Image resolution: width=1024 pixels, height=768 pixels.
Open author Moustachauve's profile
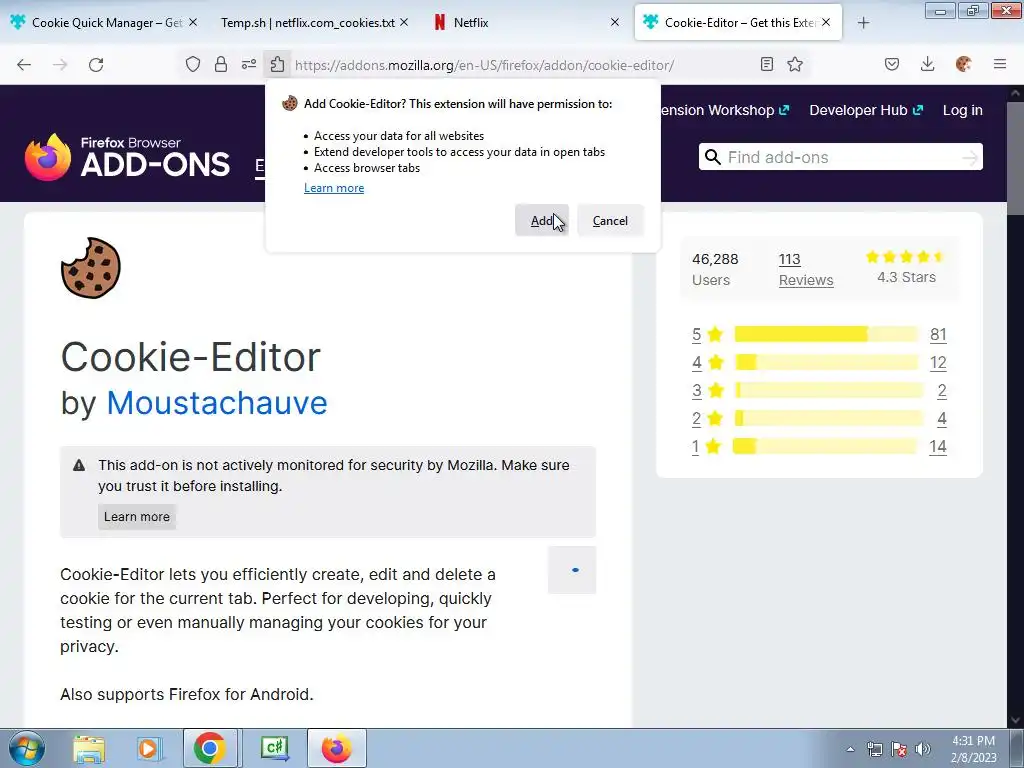pos(217,402)
